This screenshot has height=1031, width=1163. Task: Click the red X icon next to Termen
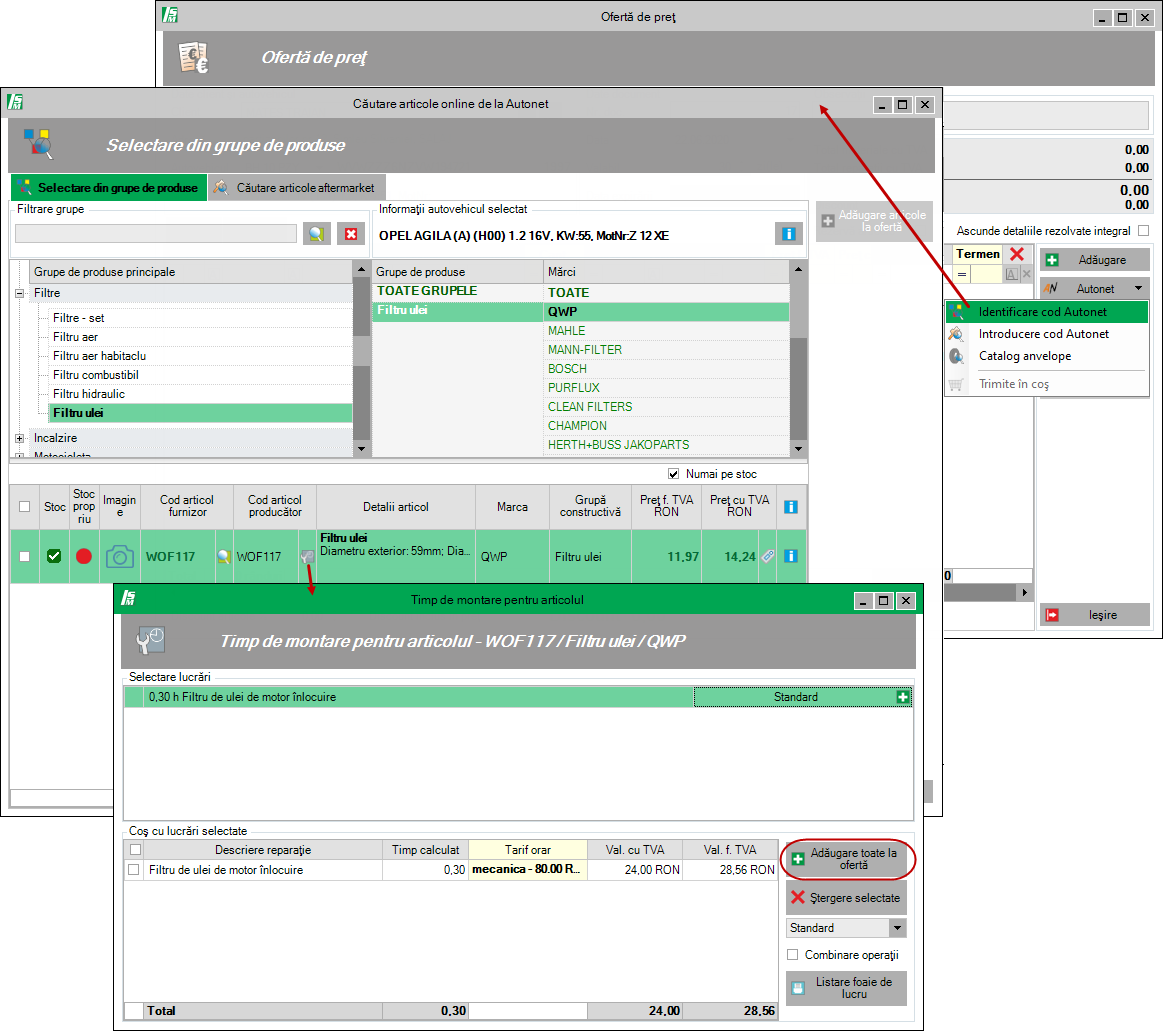coord(1017,254)
